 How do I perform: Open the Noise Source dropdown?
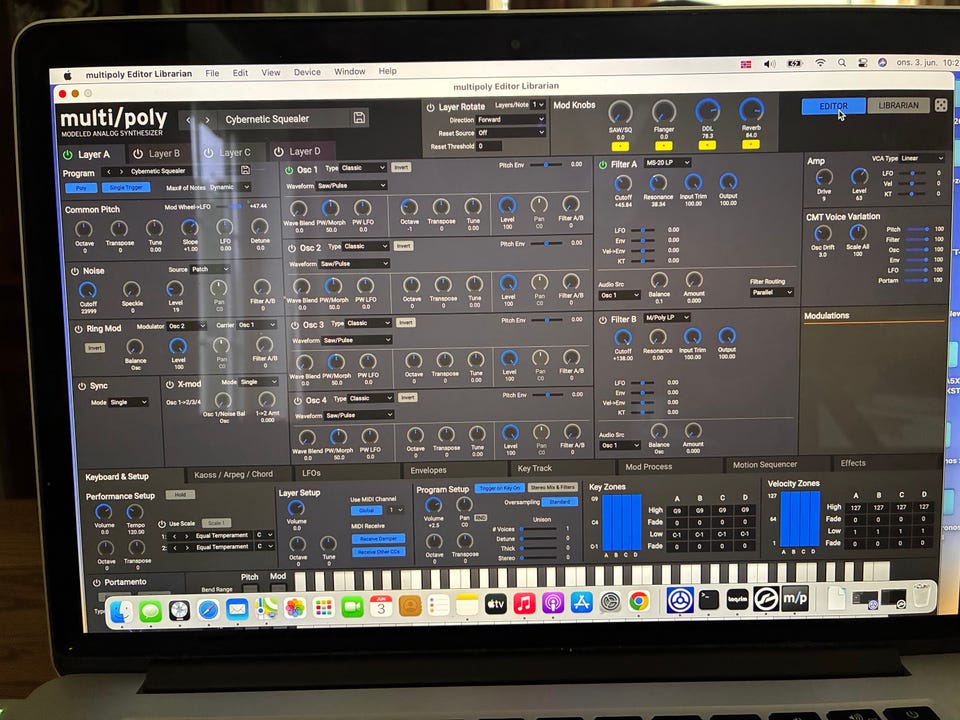click(211, 269)
